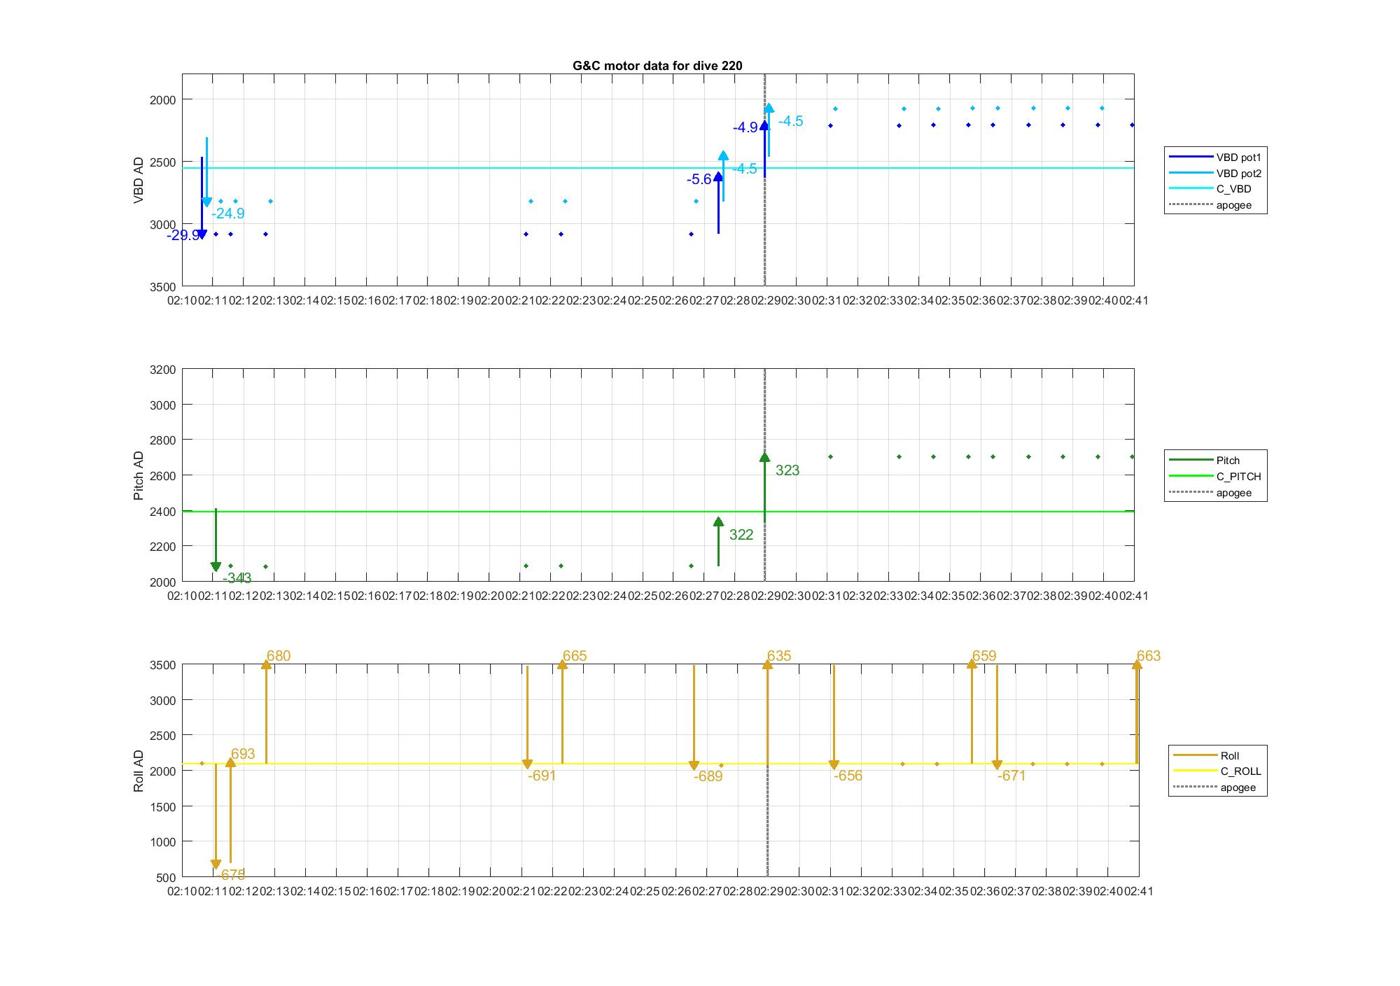This screenshot has height=986, width=1400.
Task: Click the '2800' tick on the Pitch axis
Action: pyautogui.click(x=162, y=441)
